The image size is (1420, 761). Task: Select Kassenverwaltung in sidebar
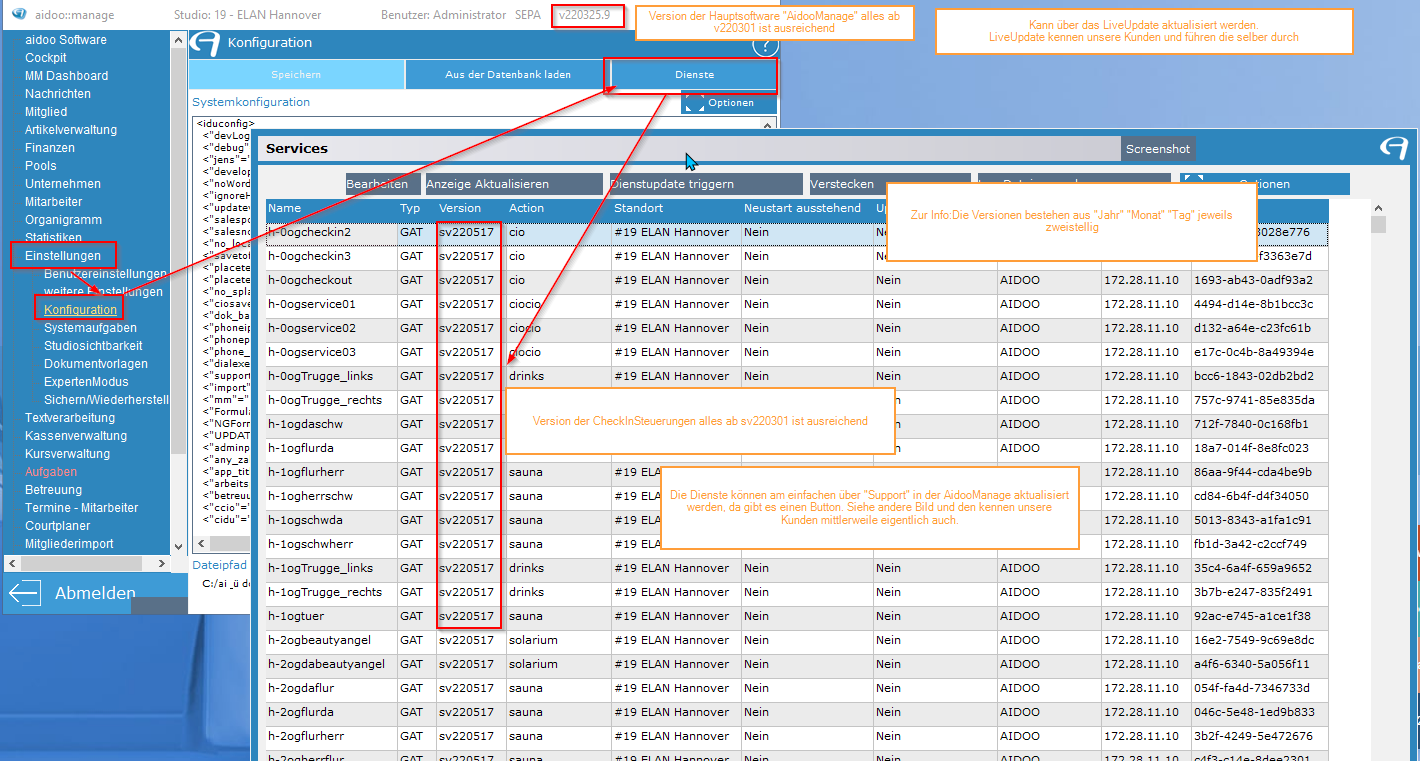tap(76, 436)
